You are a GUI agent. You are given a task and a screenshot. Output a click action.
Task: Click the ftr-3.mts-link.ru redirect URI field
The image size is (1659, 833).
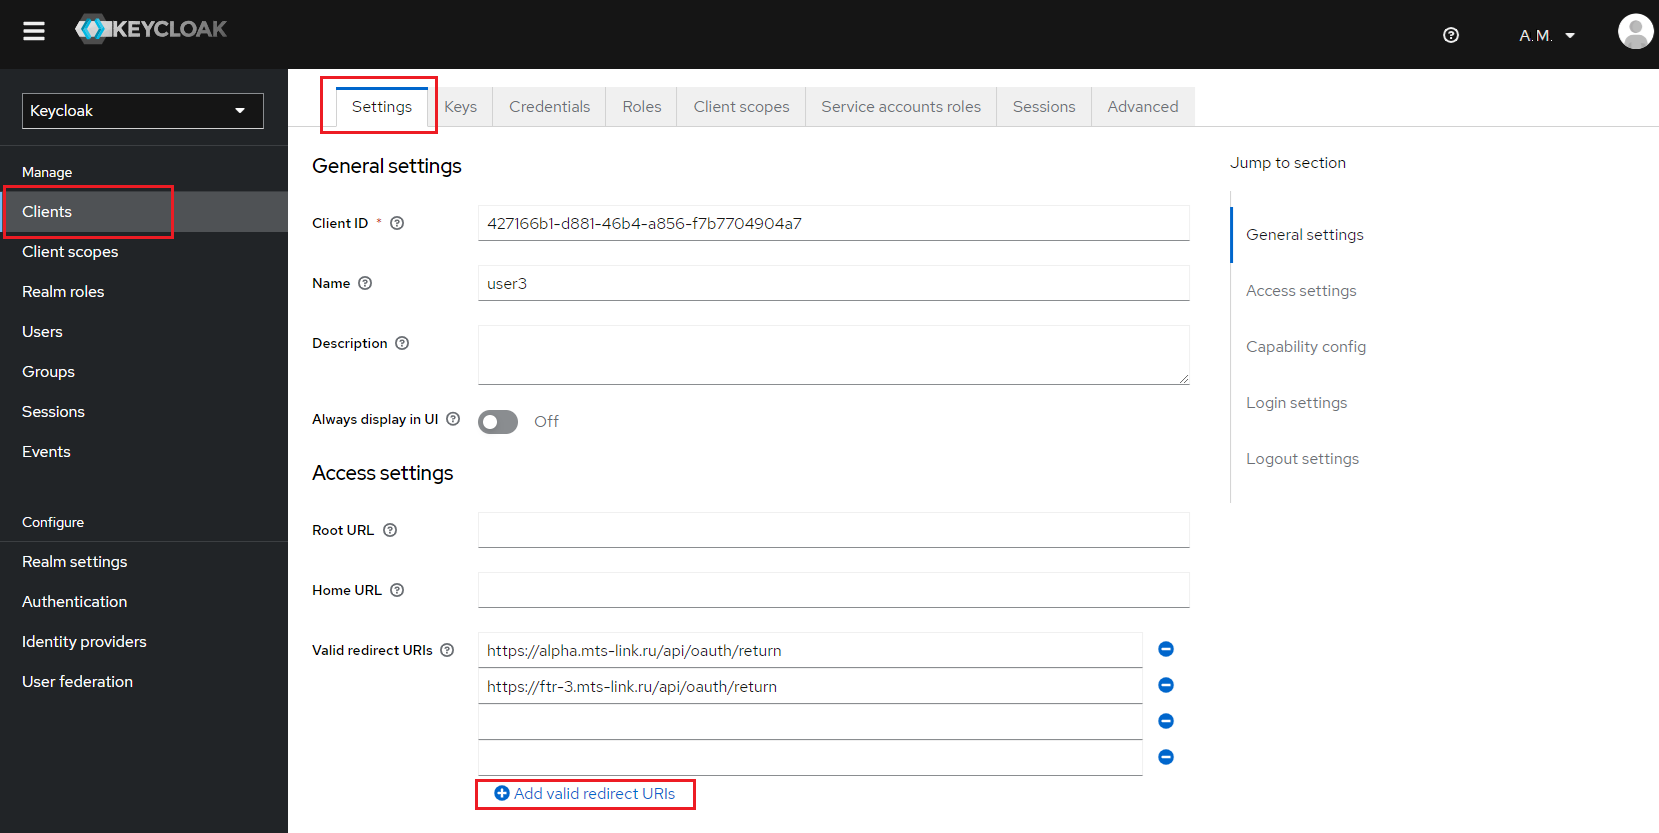[x=810, y=686]
